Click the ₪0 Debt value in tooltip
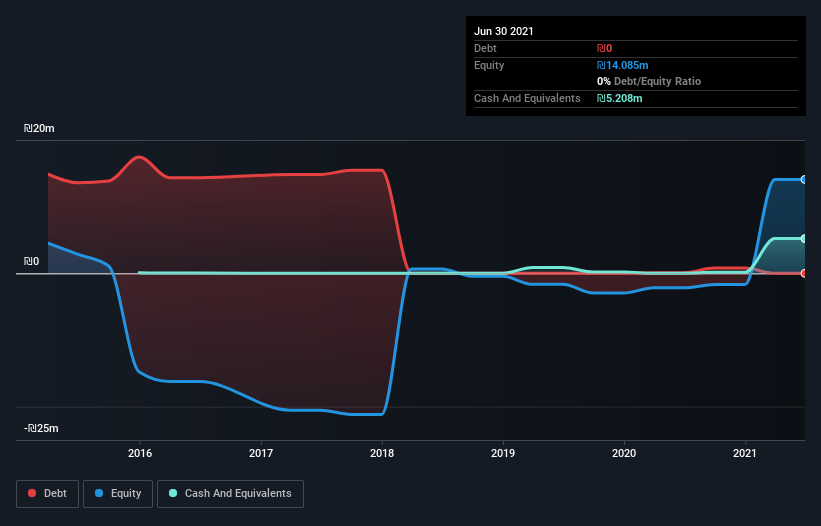Image resolution: width=821 pixels, height=526 pixels. (x=604, y=48)
